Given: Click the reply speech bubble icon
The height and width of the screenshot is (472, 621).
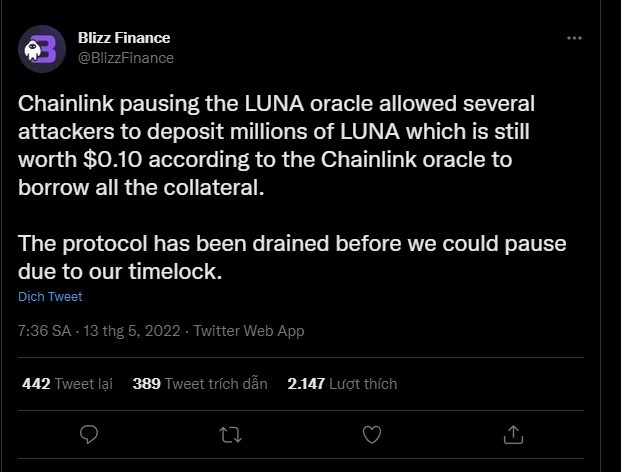Looking at the screenshot, I should point(88,434).
